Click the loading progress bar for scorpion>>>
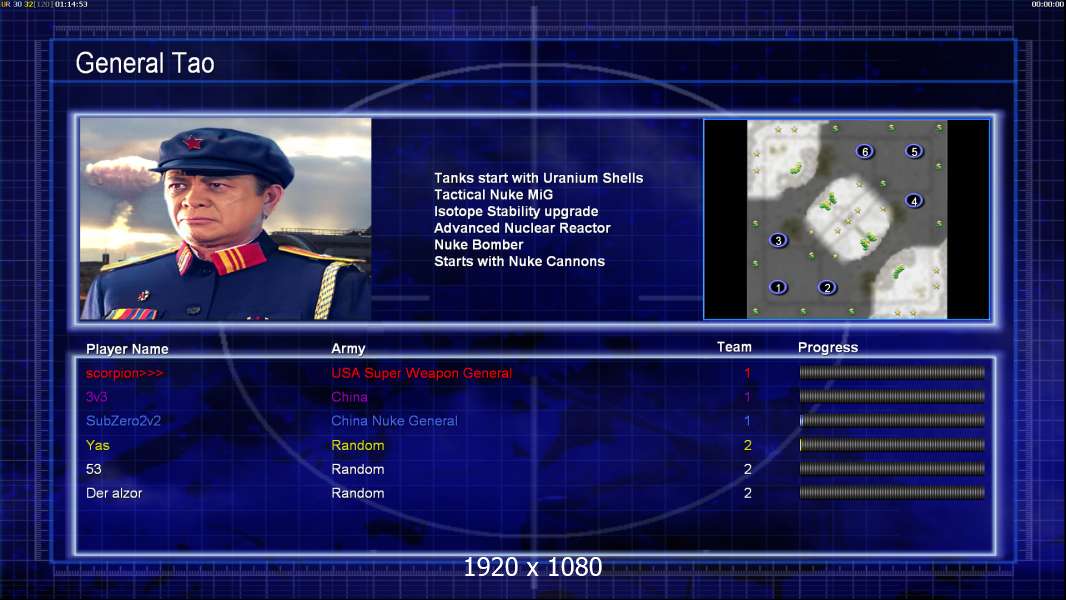The image size is (1066, 600). [x=892, y=372]
